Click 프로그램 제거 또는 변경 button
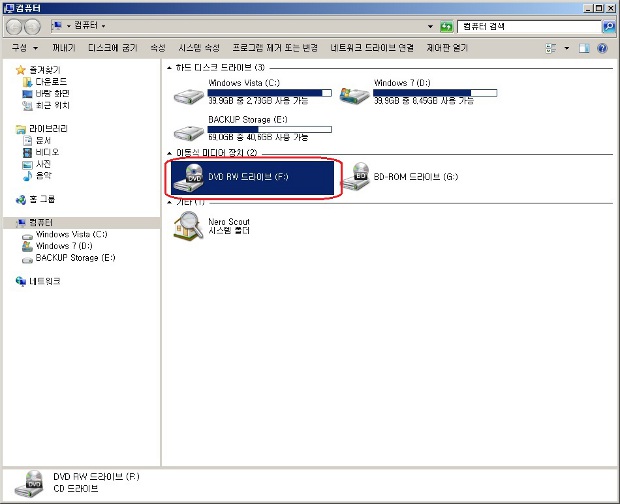The image size is (620, 504). coord(275,47)
